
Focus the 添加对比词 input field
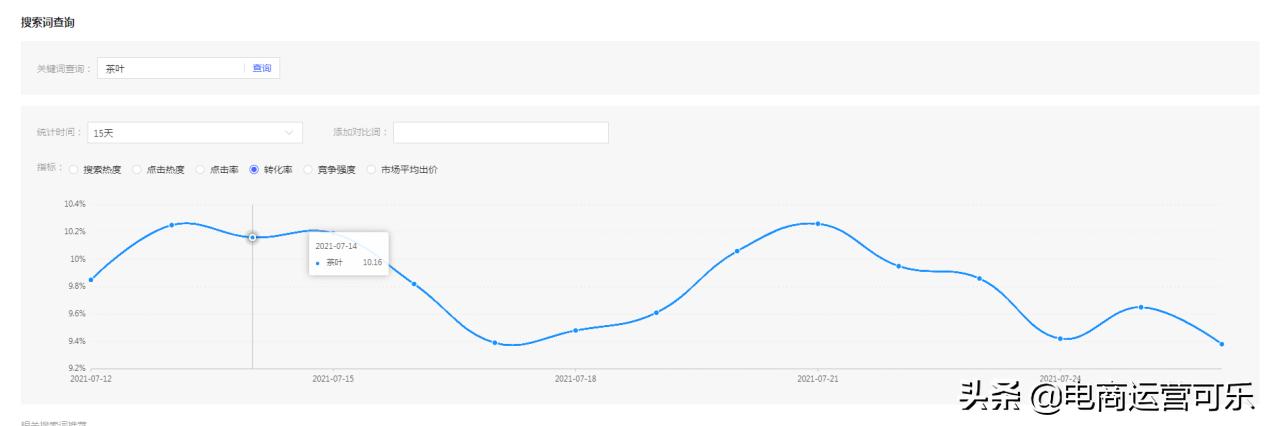tap(500, 132)
